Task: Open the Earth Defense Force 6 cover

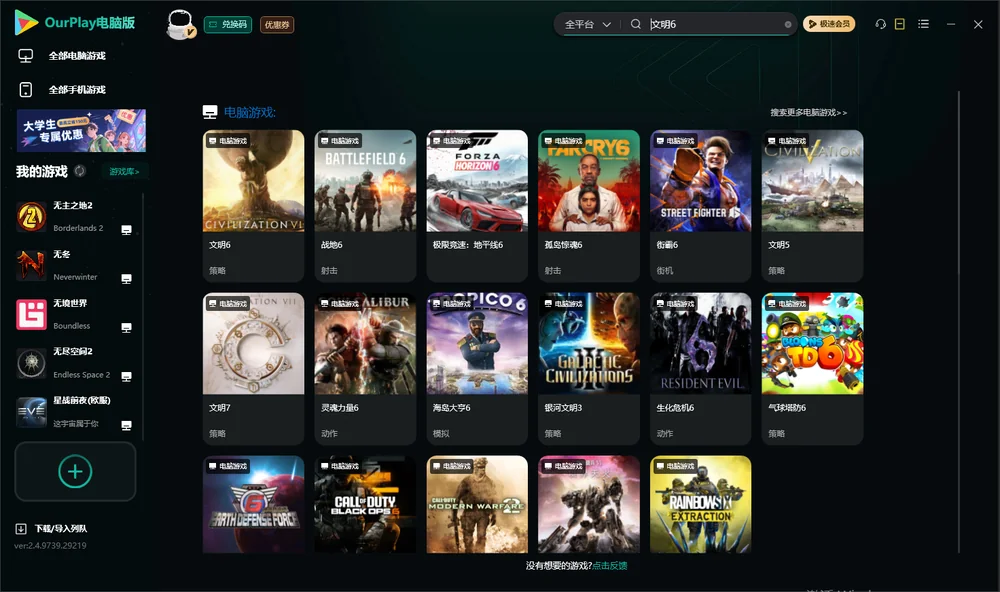Action: click(253, 504)
